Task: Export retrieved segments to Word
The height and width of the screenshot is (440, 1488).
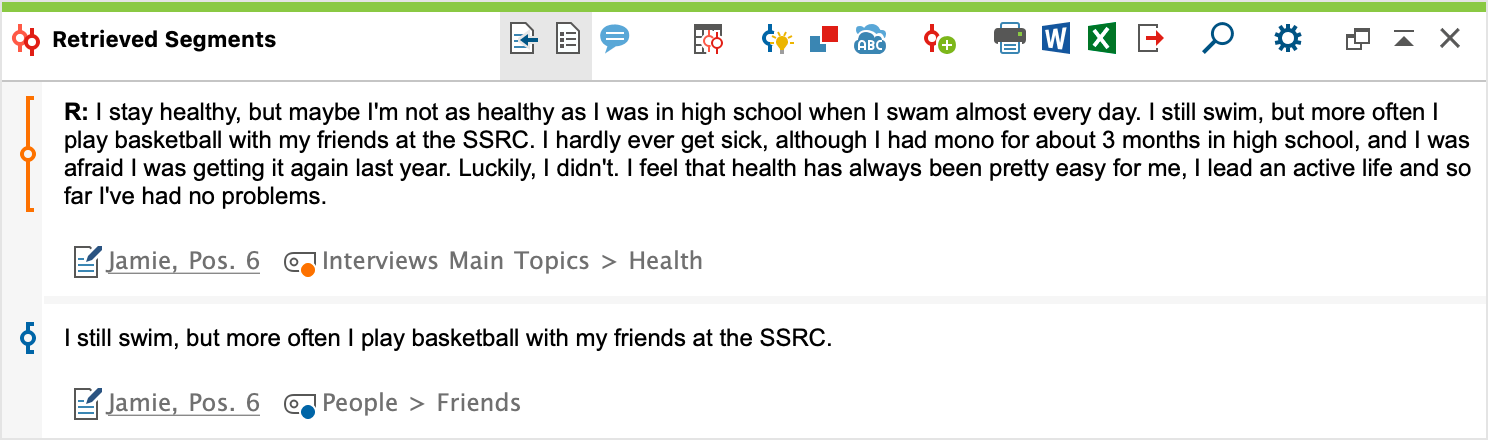Action: pyautogui.click(x=1055, y=40)
